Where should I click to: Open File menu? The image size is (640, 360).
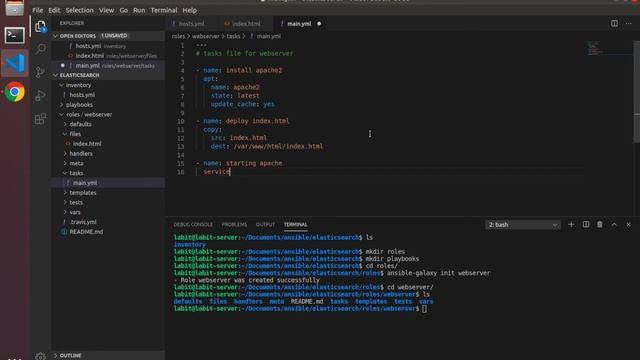38,10
